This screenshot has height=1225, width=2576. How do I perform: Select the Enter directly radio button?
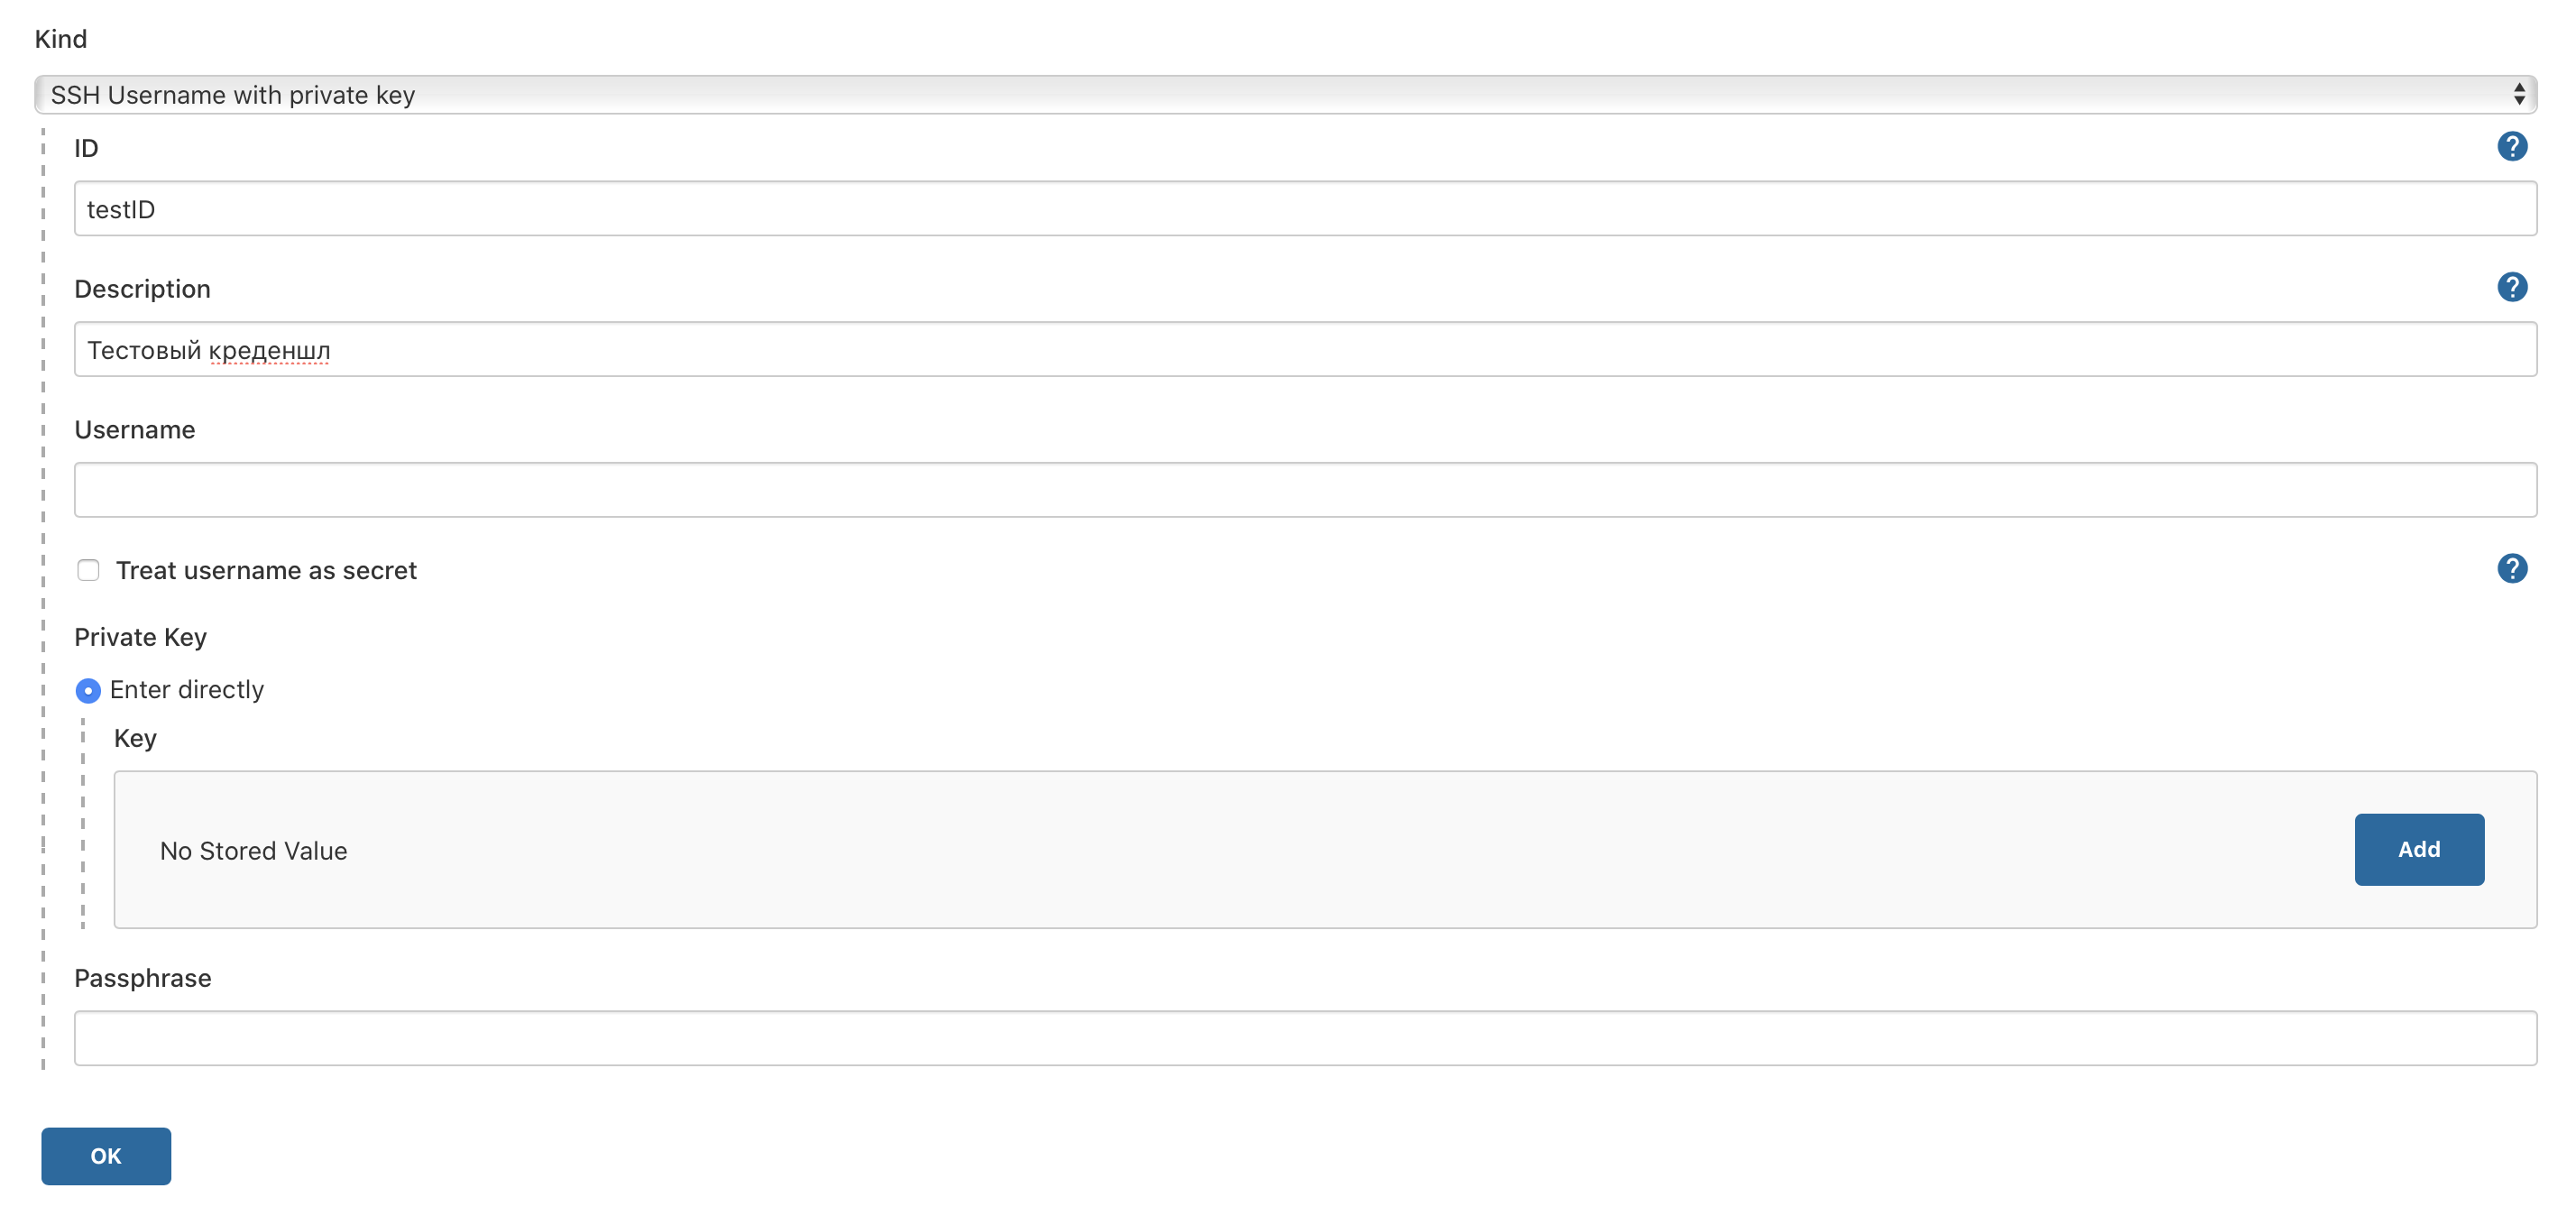[88, 690]
